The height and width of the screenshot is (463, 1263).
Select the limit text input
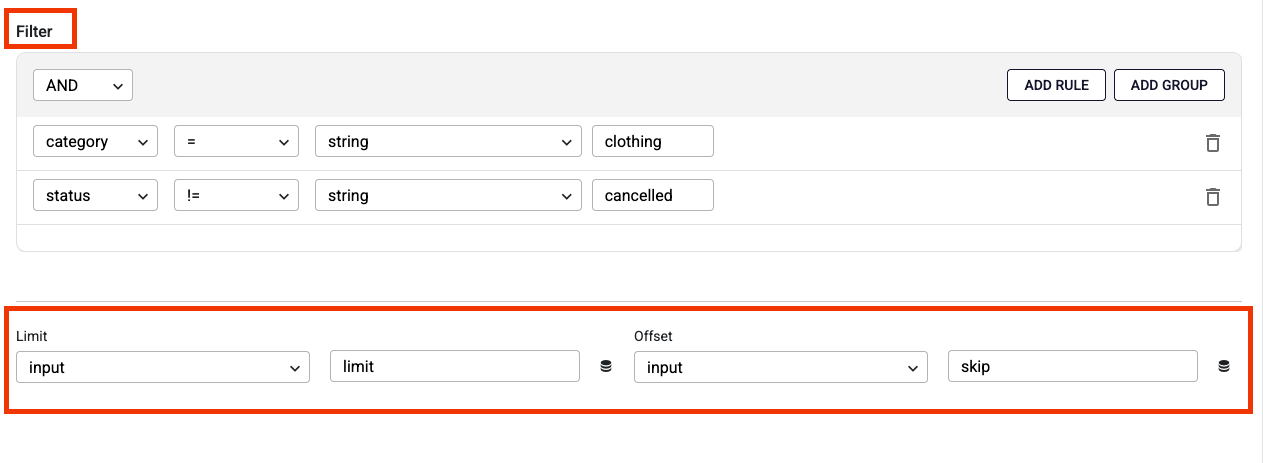[454, 367]
